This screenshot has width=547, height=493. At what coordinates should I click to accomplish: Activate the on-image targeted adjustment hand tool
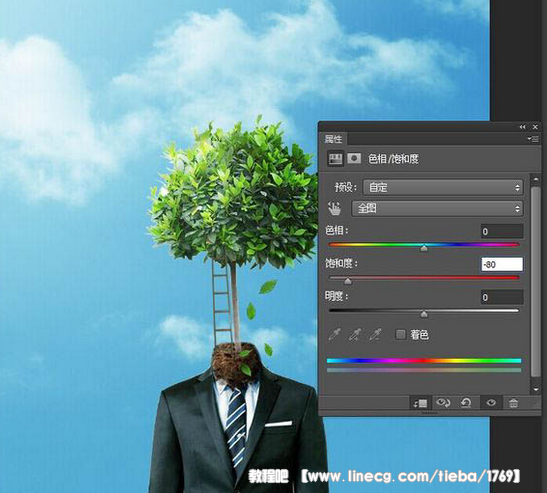(335, 209)
